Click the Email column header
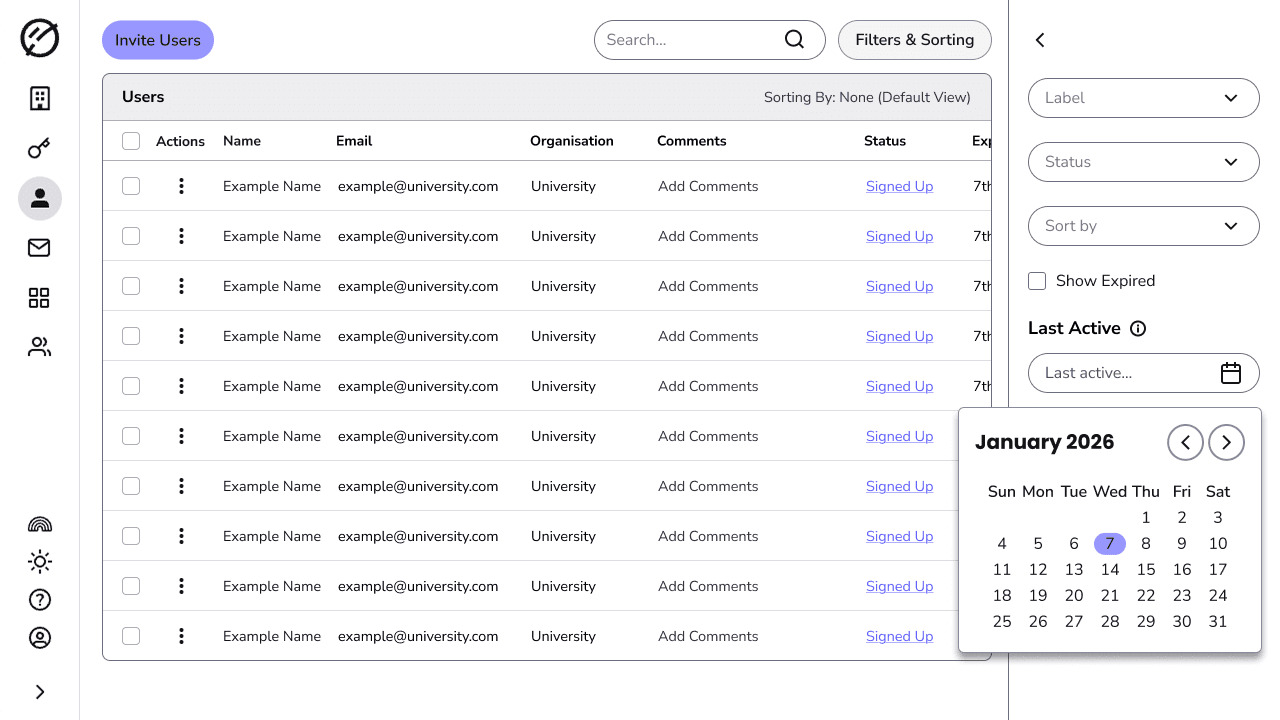Image resolution: width=1280 pixels, height=720 pixels. 354,141
